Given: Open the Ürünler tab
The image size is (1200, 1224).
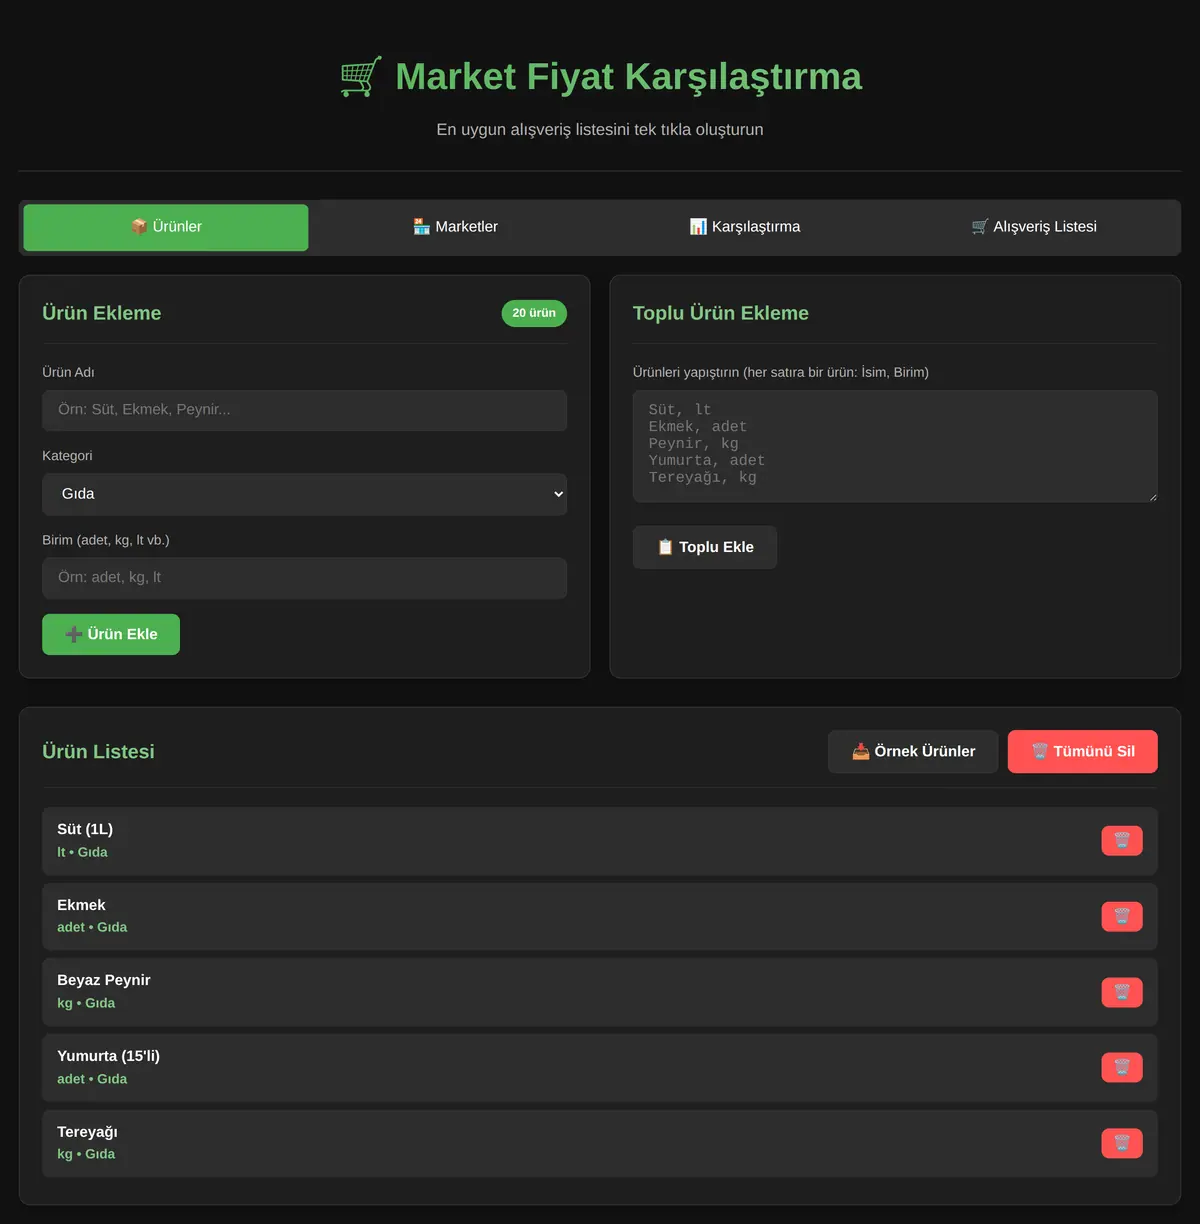Looking at the screenshot, I should click(166, 227).
